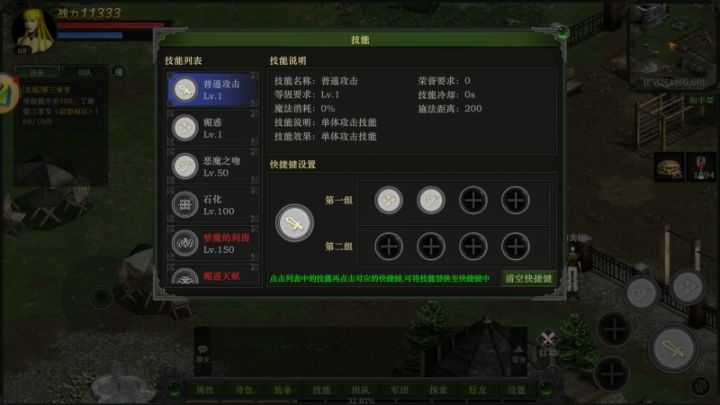Click the first hotkey slot in 第一组
The width and height of the screenshot is (720, 405).
388,200
